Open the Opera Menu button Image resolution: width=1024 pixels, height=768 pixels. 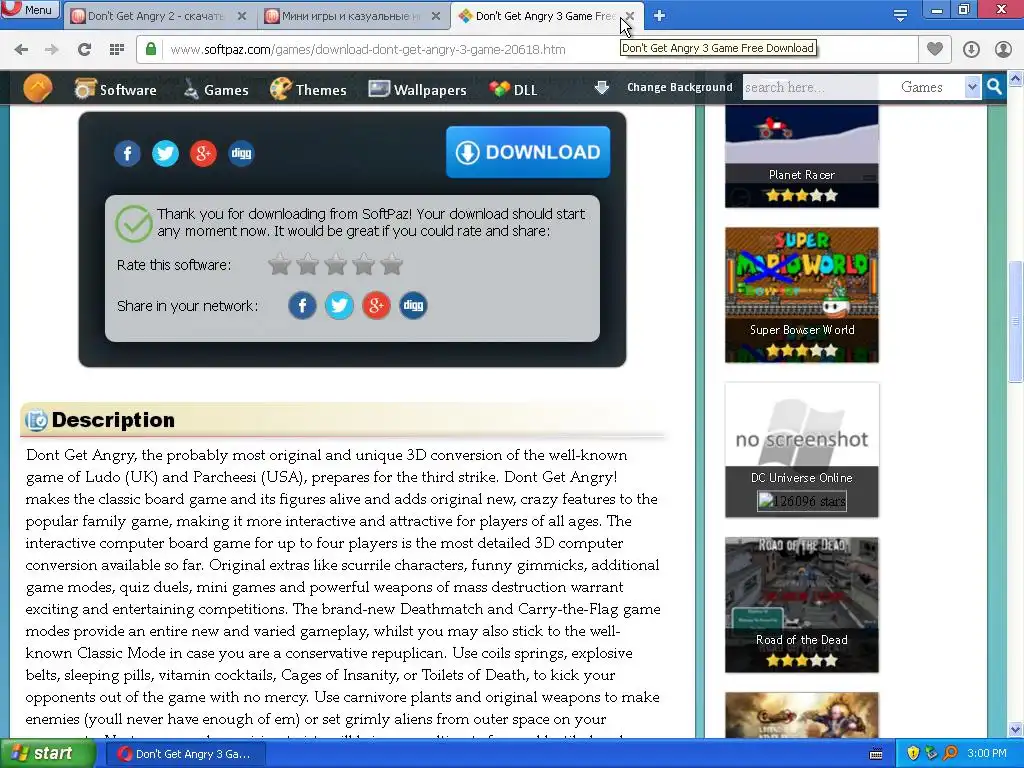[x=31, y=10]
